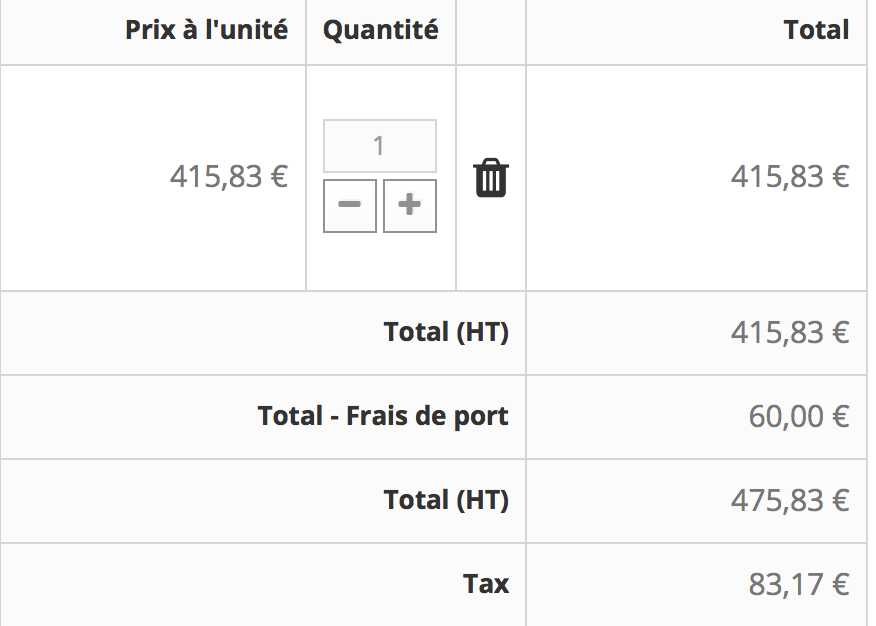Click empty area below quantity stepper buttons
876x626 pixels.
pos(380,261)
